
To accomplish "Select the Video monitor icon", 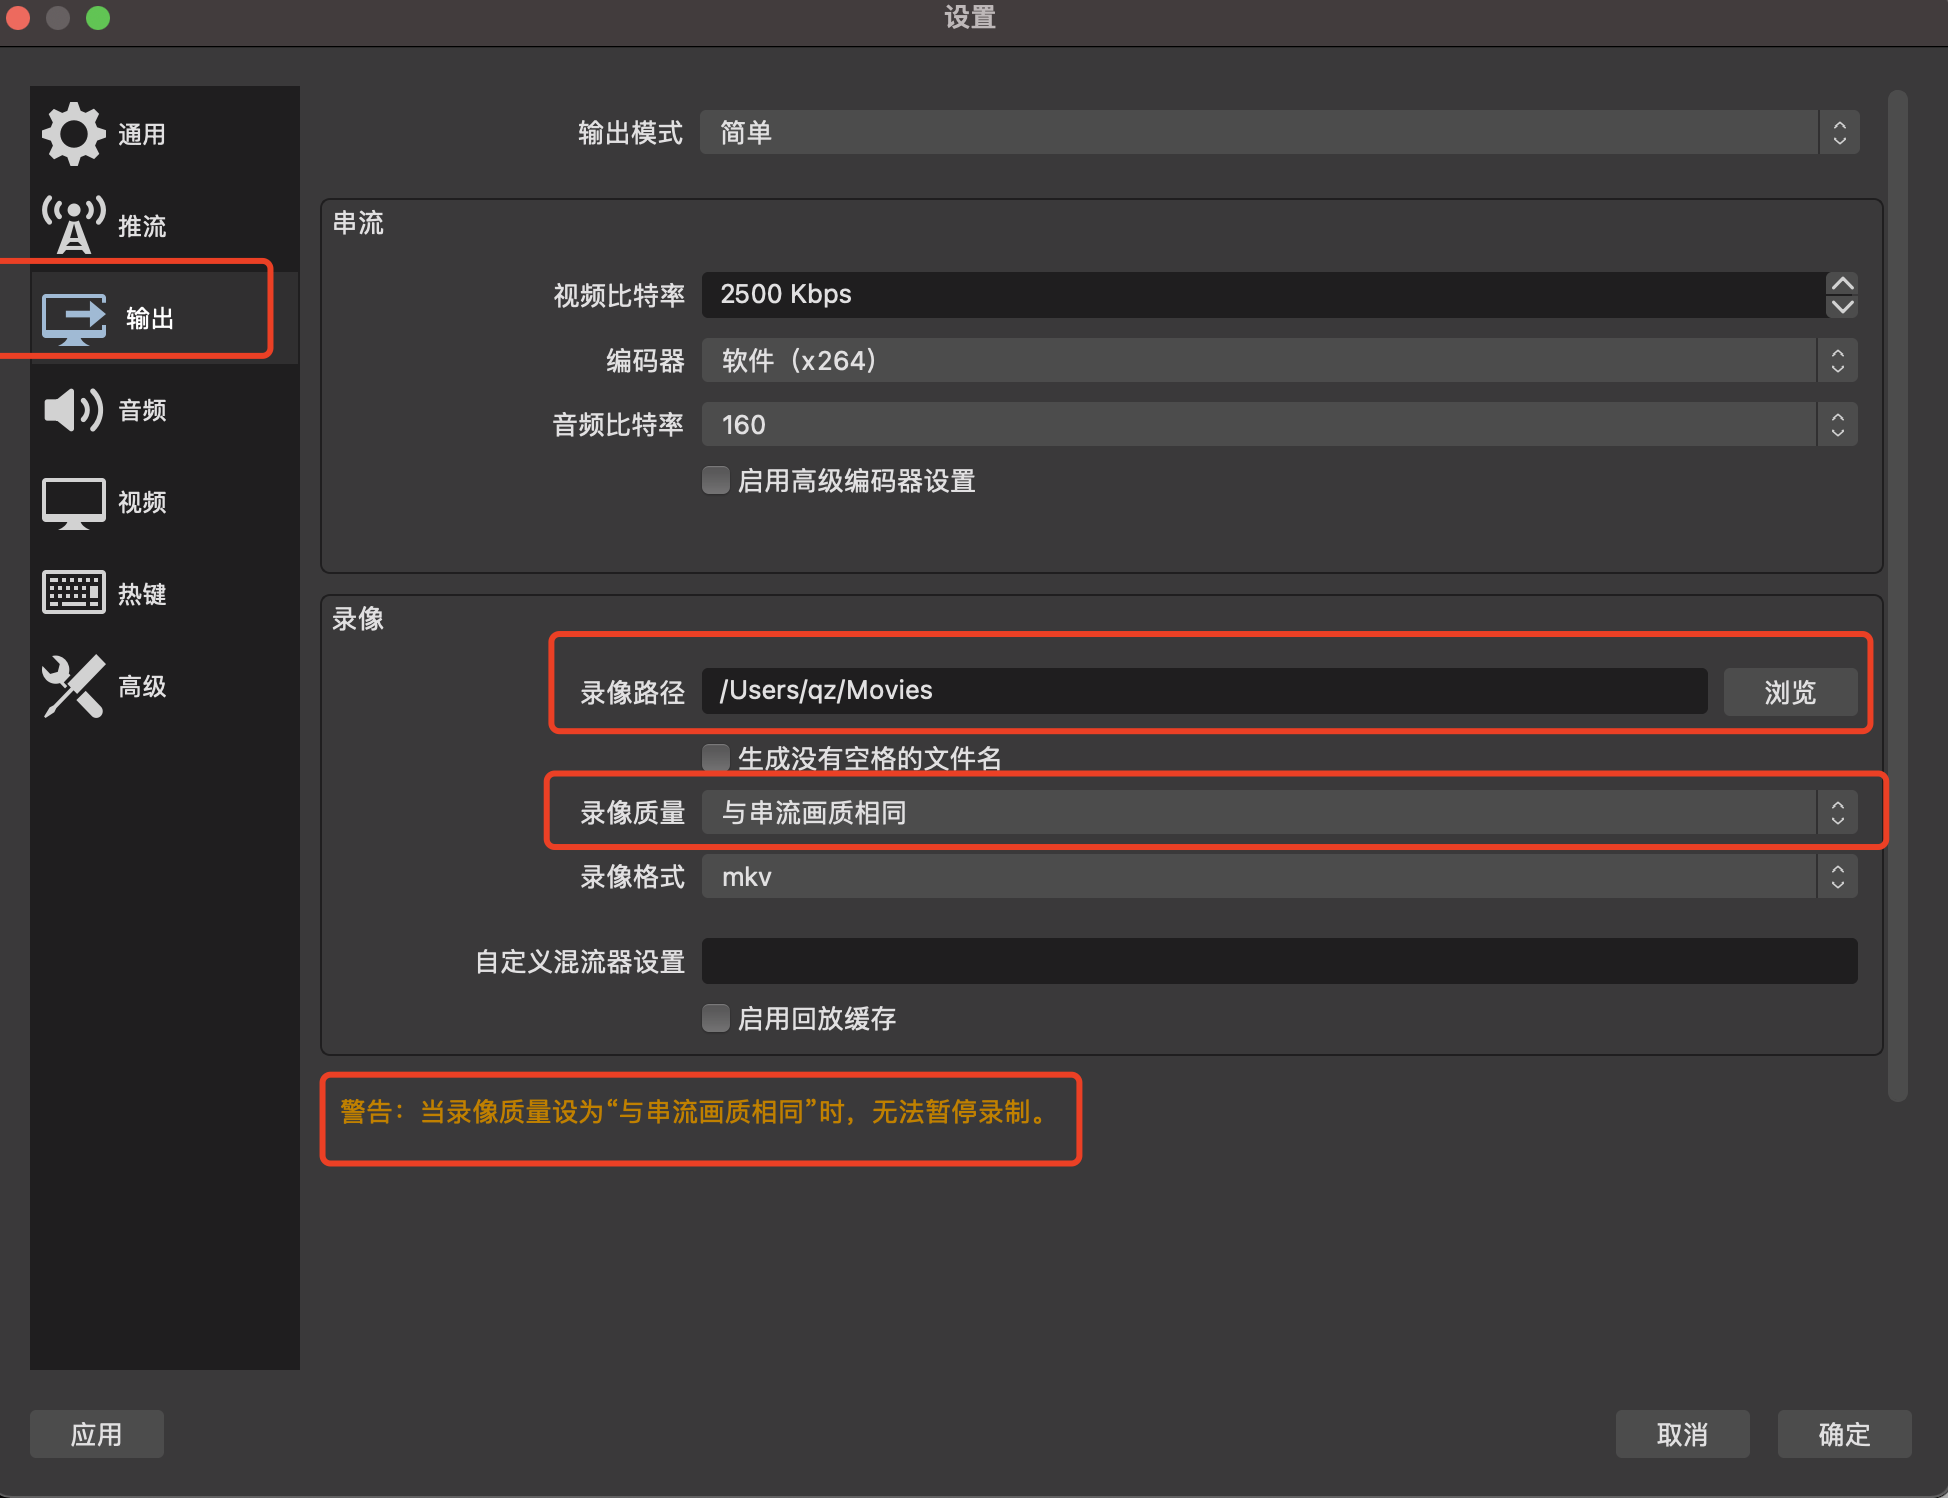I will click(74, 502).
